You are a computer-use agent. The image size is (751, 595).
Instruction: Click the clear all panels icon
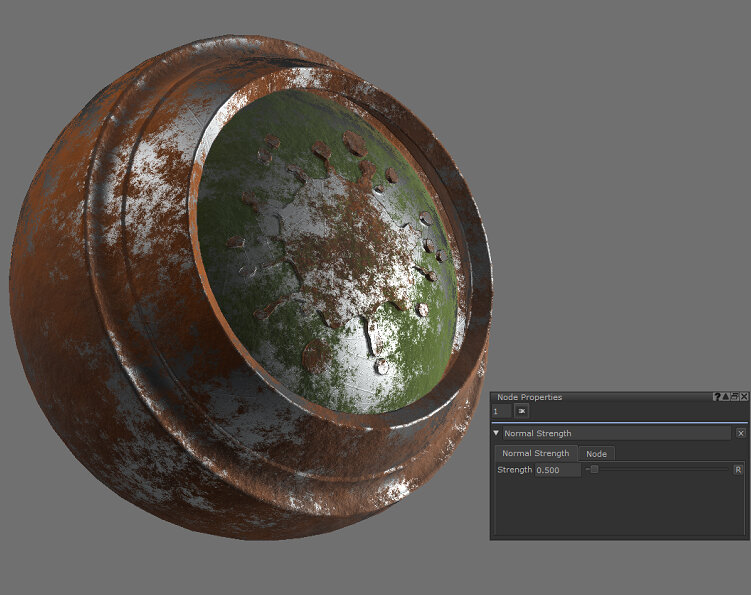[x=521, y=411]
